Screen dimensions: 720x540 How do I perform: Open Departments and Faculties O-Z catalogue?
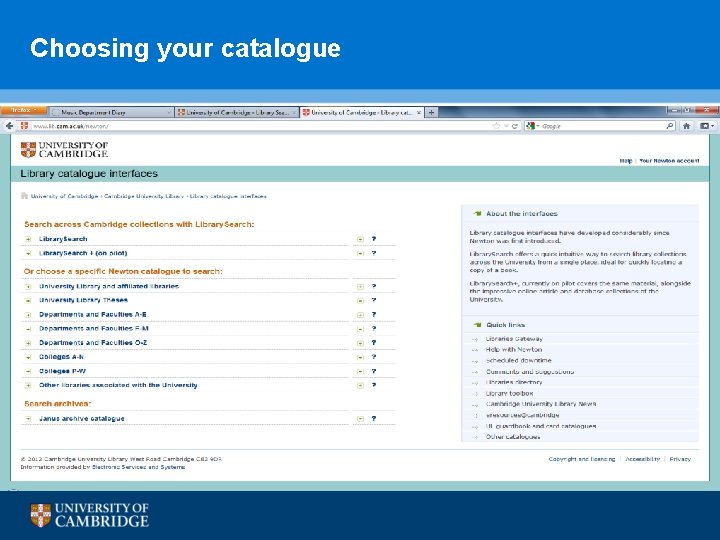[x=93, y=343]
